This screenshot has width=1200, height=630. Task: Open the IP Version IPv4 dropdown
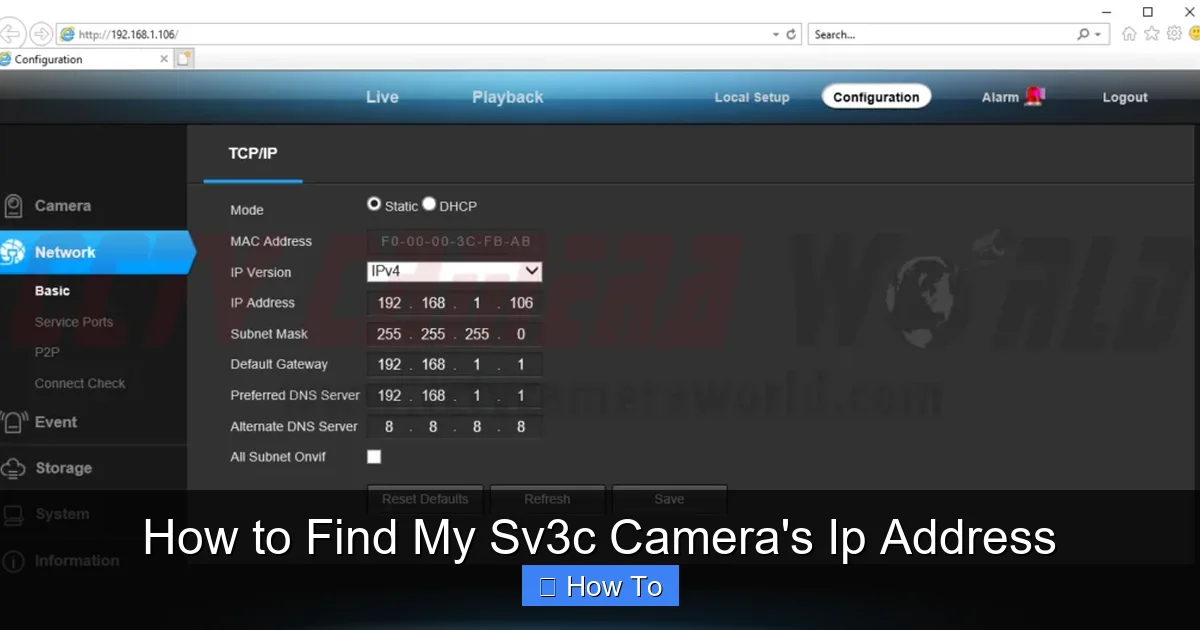click(455, 271)
